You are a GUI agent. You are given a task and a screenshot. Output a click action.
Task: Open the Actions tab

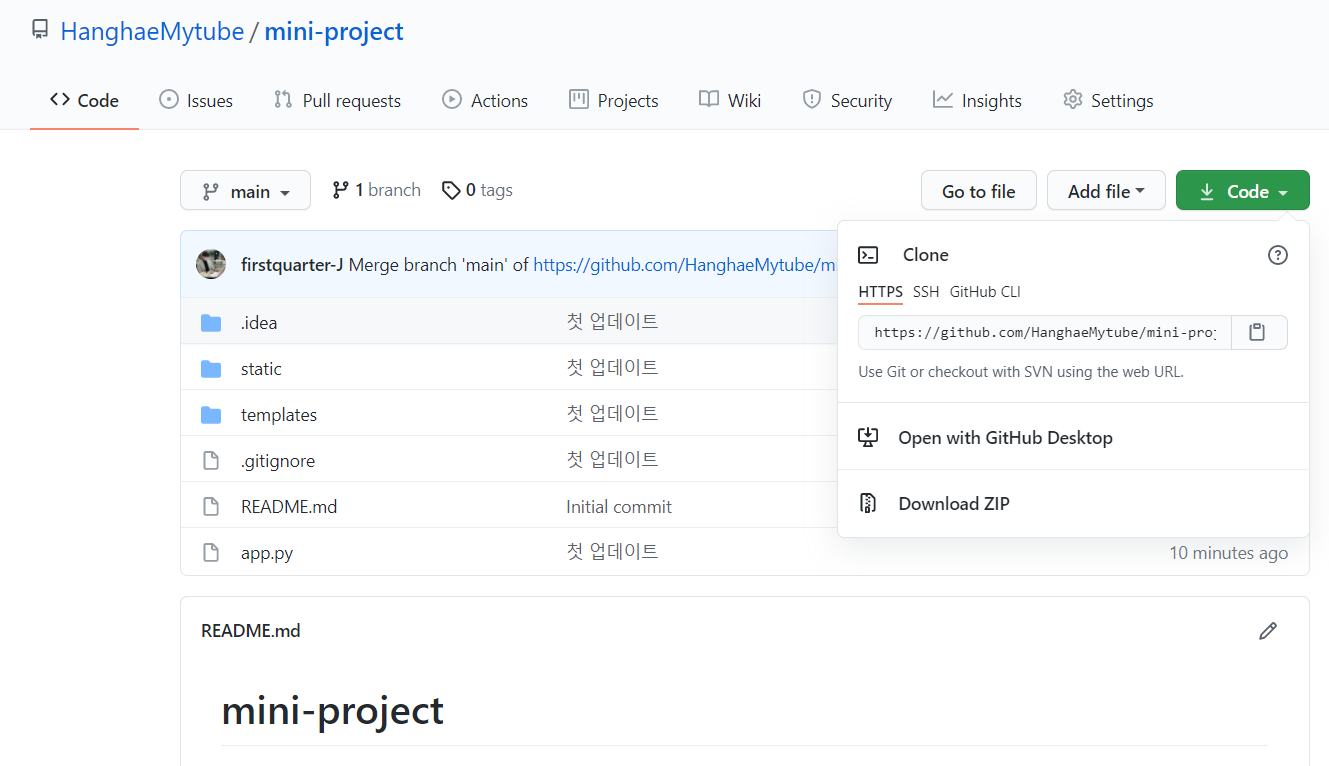485,100
